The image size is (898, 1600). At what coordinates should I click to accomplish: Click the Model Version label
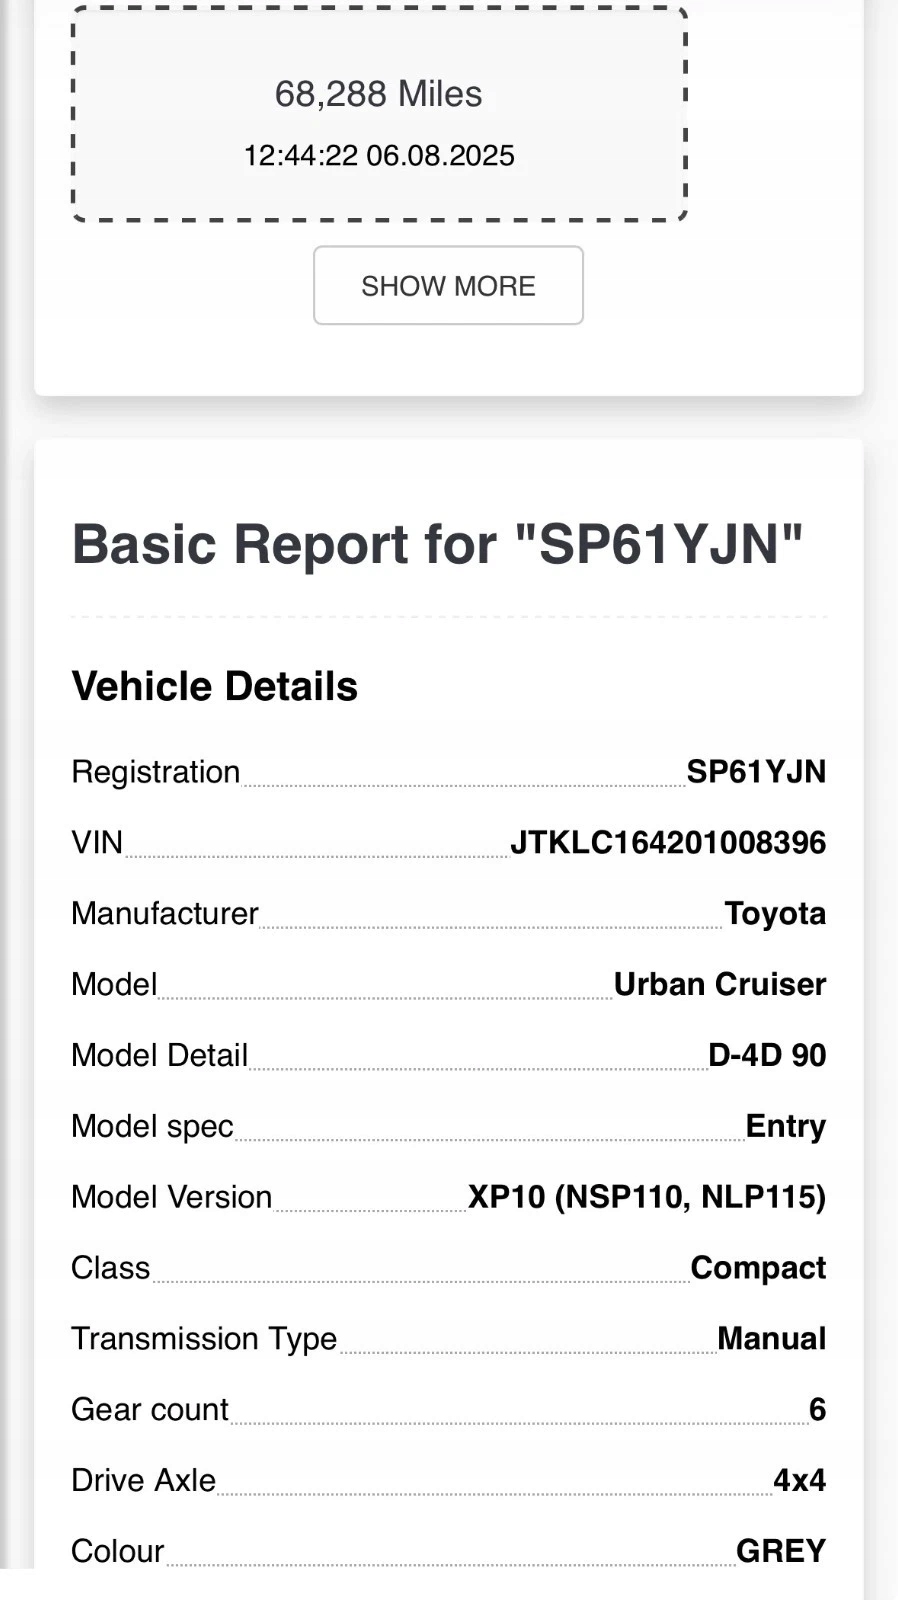[172, 1197]
